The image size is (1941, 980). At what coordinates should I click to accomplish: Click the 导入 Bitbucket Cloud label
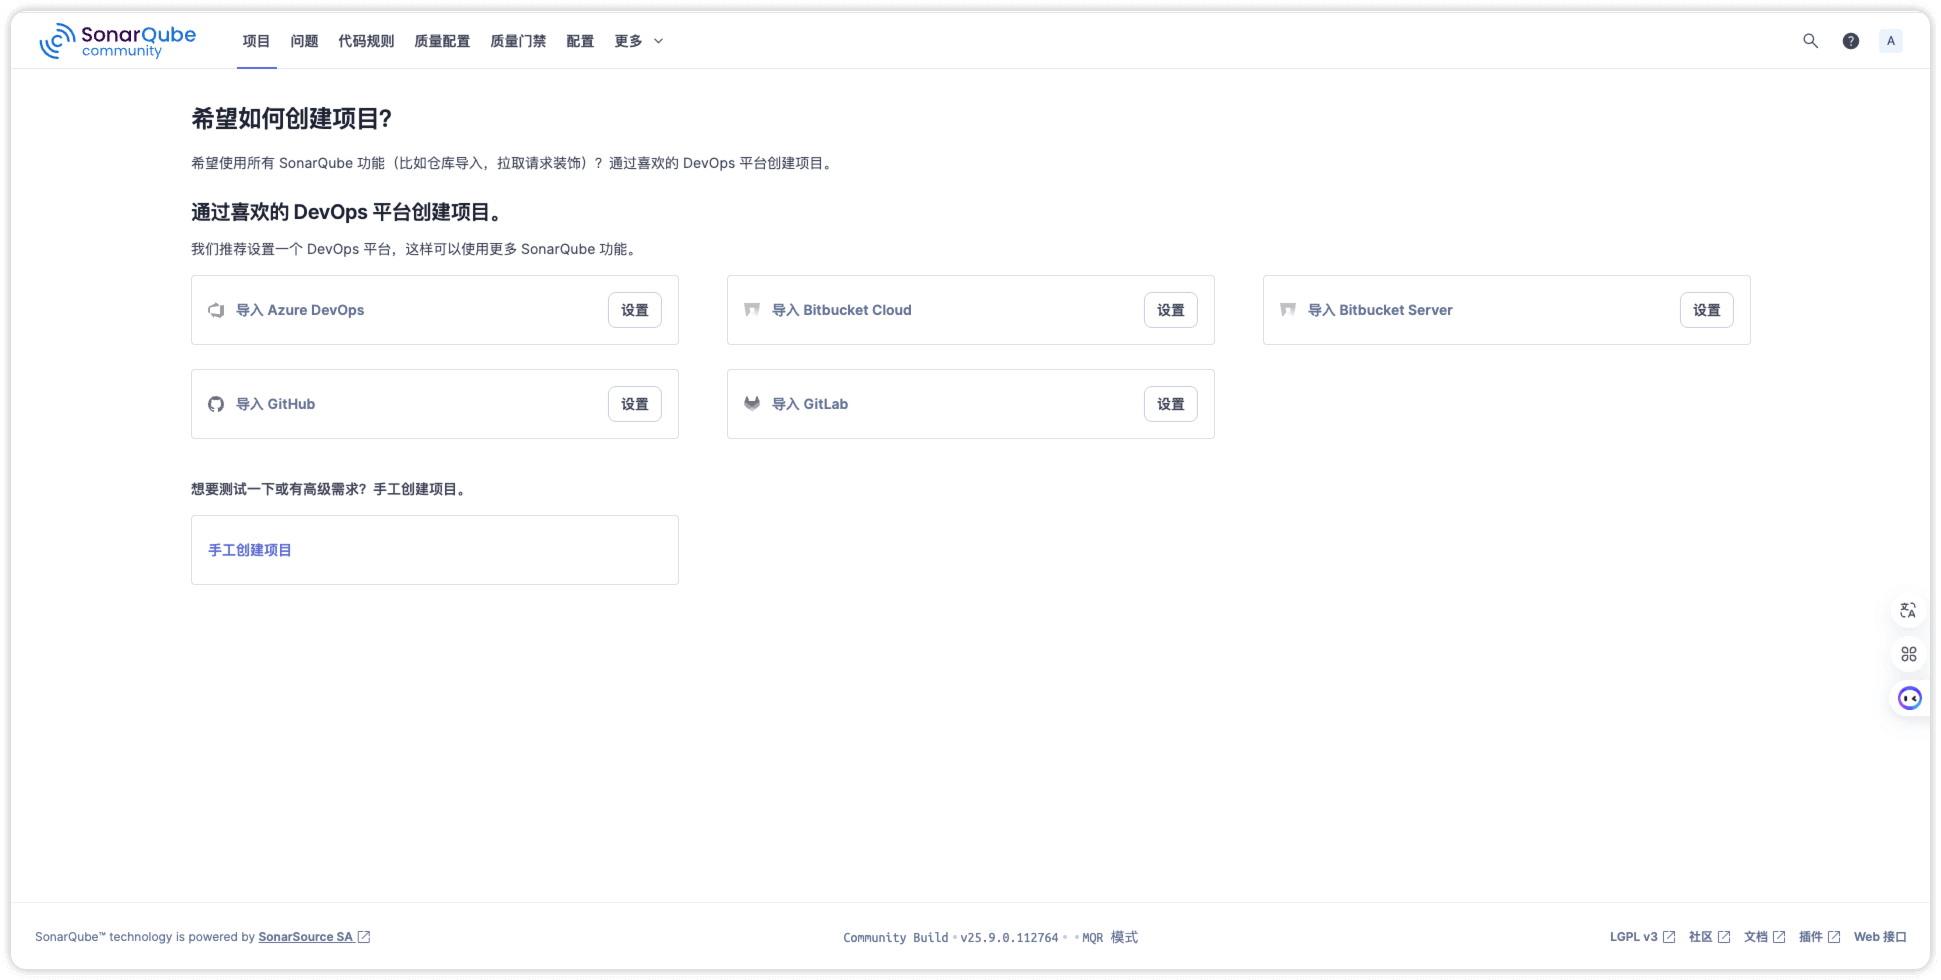point(842,310)
